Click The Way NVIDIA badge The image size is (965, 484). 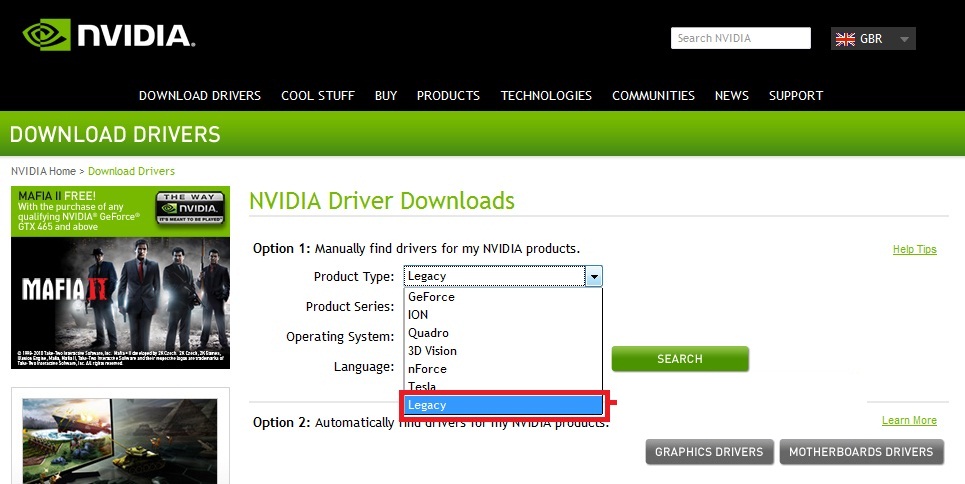click(190, 208)
